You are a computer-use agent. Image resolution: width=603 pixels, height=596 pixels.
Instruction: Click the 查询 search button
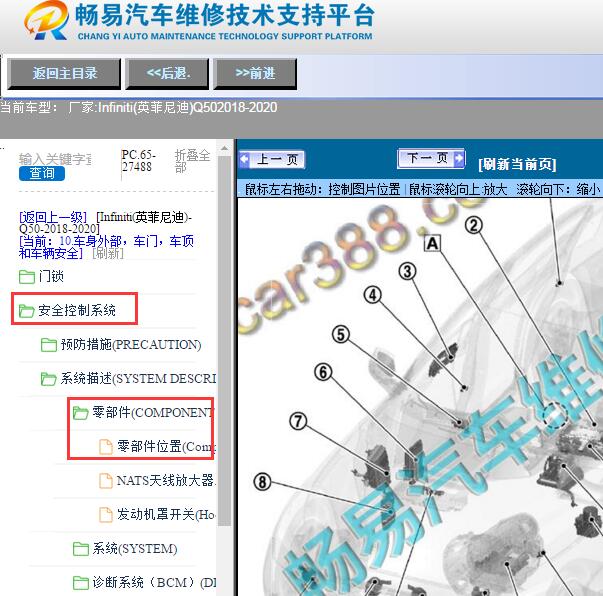pyautogui.click(x=42, y=173)
